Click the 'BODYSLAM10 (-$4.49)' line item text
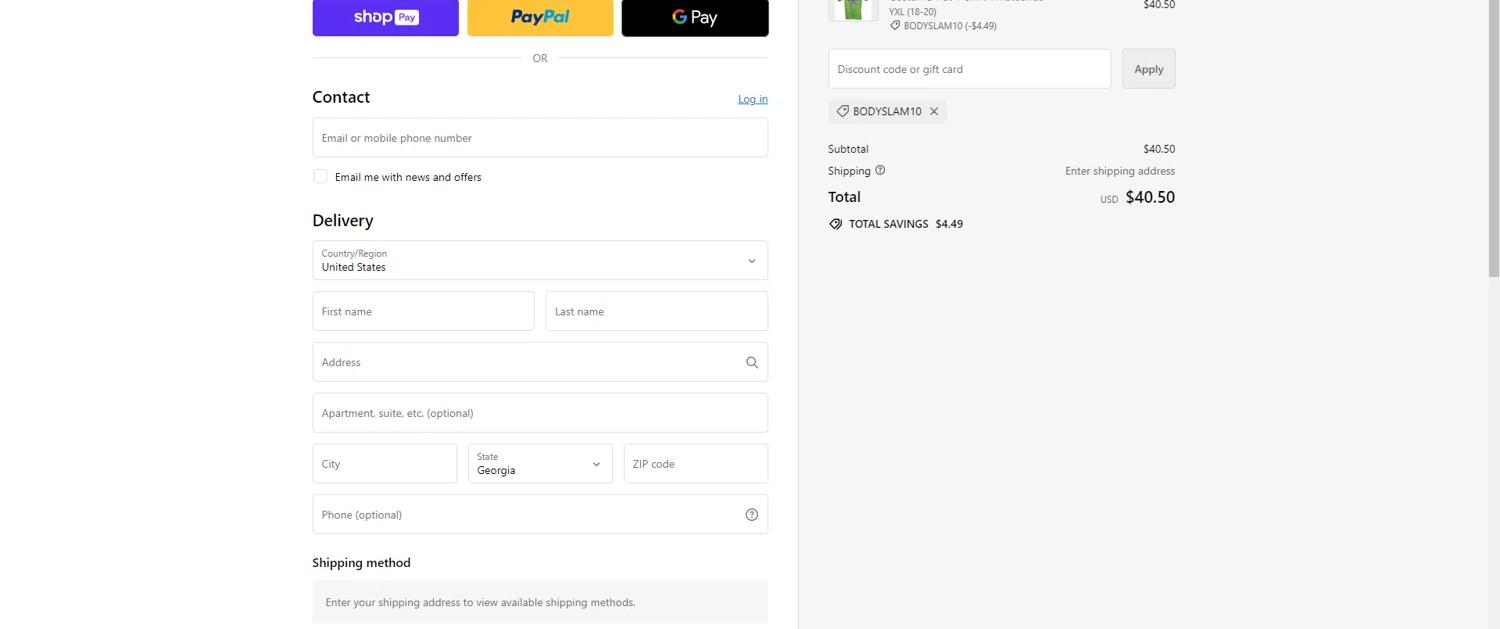This screenshot has width=1500, height=629. 950,26
